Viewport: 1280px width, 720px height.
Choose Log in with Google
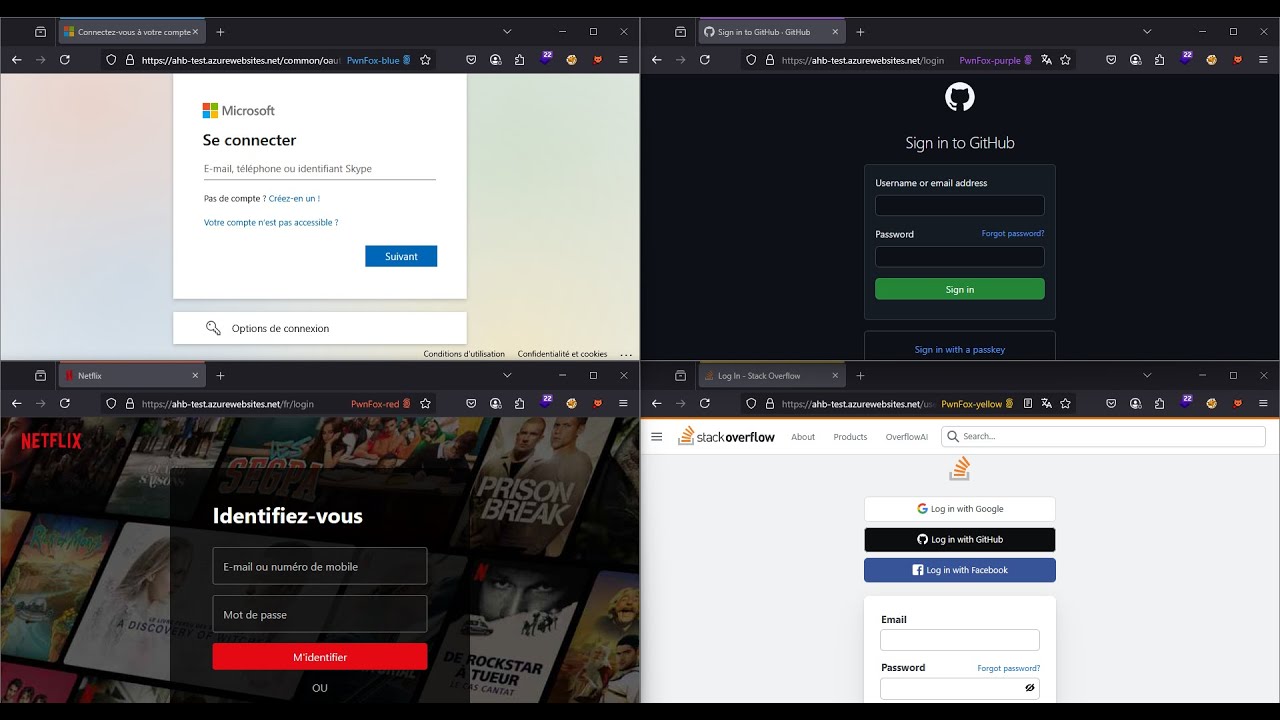(x=960, y=509)
